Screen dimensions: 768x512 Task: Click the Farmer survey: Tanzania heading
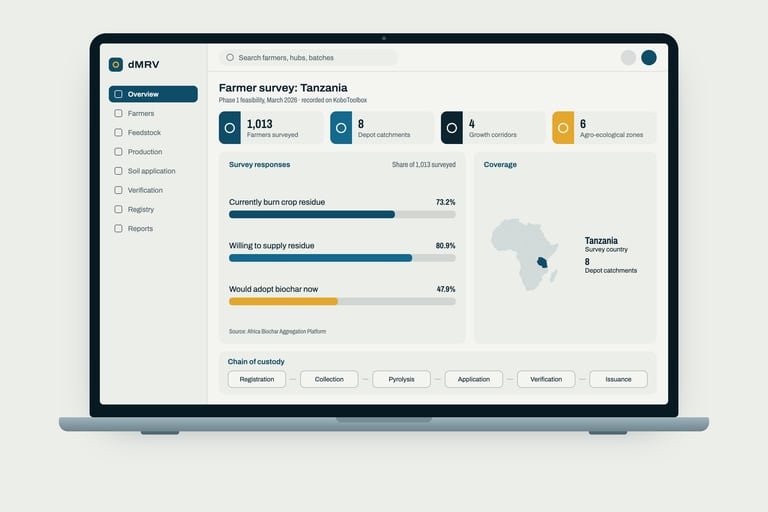click(283, 88)
